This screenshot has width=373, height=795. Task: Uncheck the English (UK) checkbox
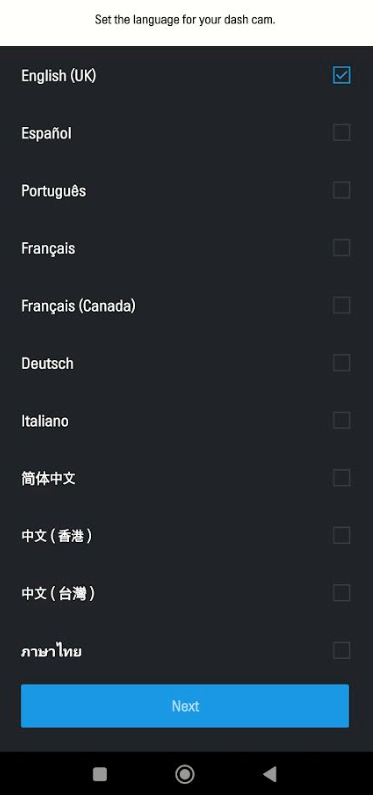342,76
